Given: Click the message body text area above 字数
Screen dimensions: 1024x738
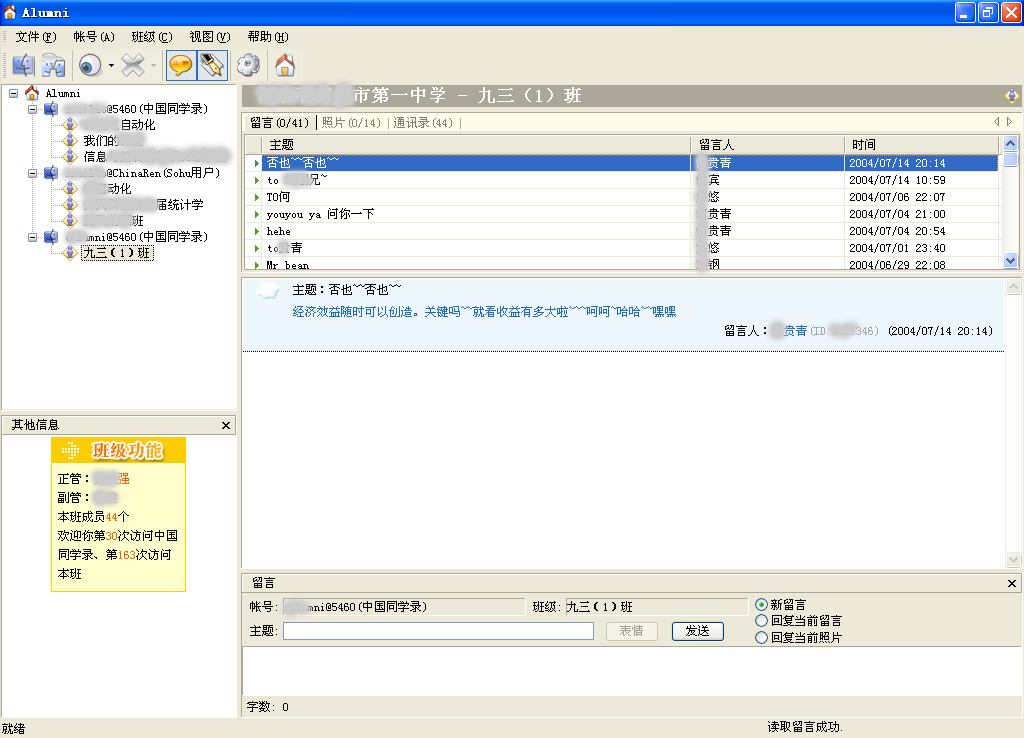Looking at the screenshot, I should pos(632,671).
